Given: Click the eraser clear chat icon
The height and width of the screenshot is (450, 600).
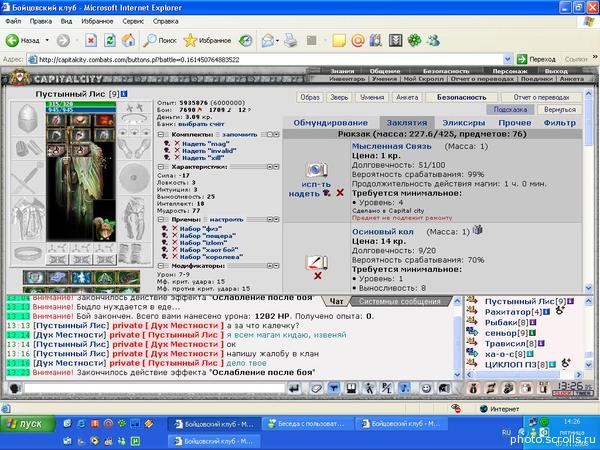Looking at the screenshot, I should tap(316, 388).
